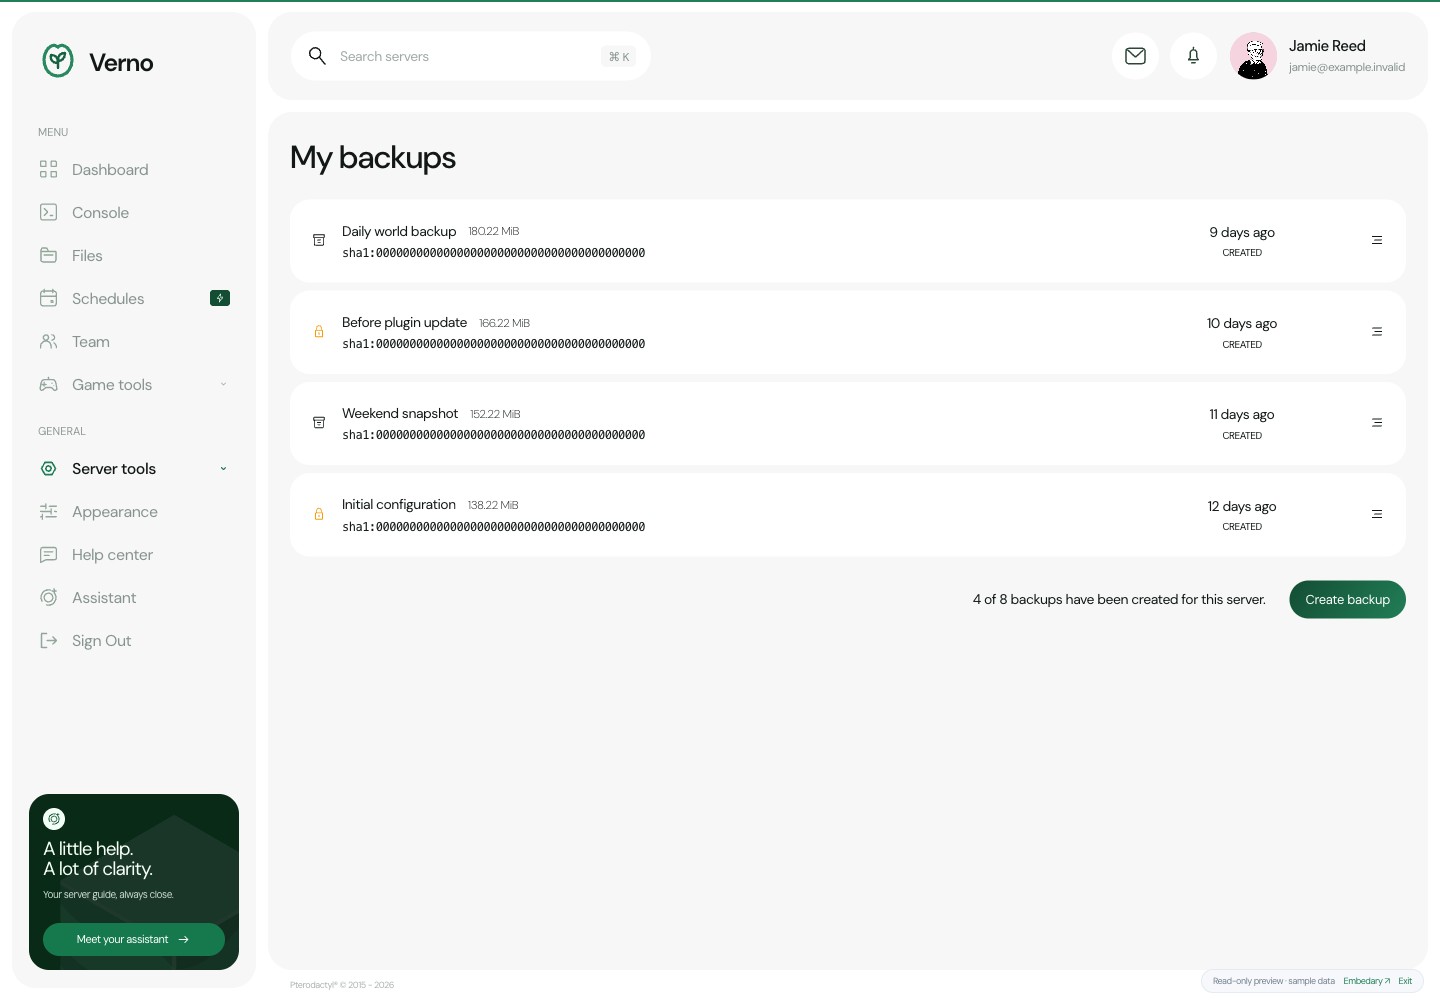Collapse the Server tools chevron
1440x1000 pixels.
pos(223,468)
